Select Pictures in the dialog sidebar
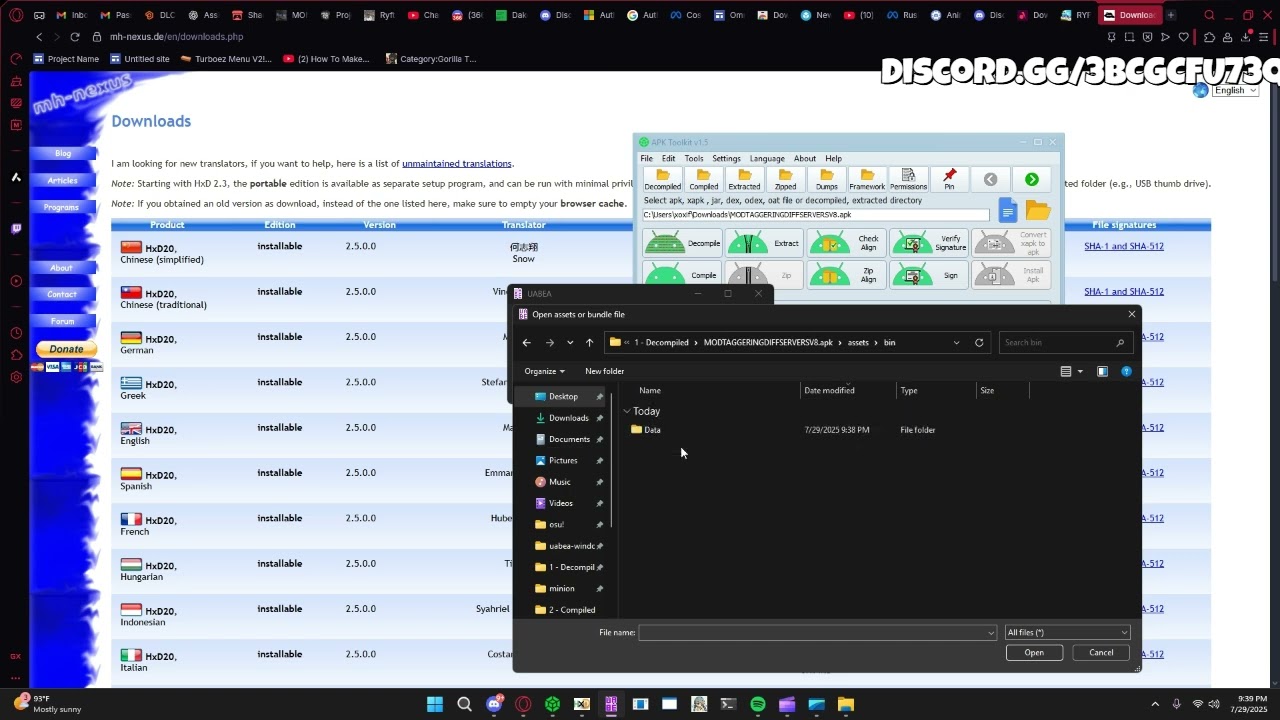Viewport: 1280px width, 720px height. click(563, 461)
